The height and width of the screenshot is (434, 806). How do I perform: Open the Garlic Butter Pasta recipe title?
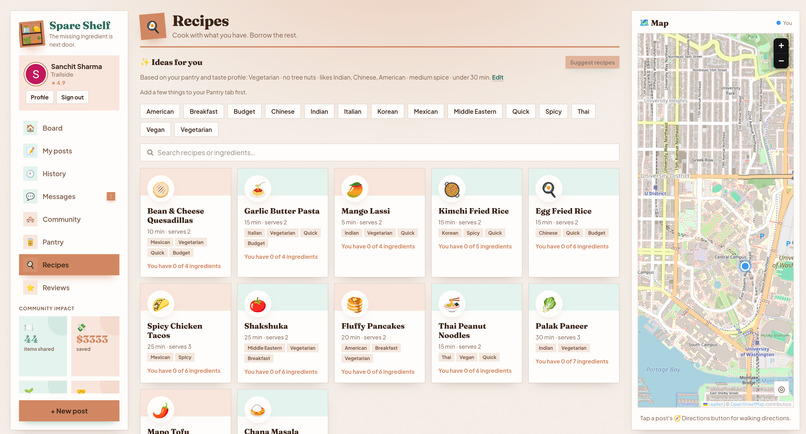[x=282, y=211]
